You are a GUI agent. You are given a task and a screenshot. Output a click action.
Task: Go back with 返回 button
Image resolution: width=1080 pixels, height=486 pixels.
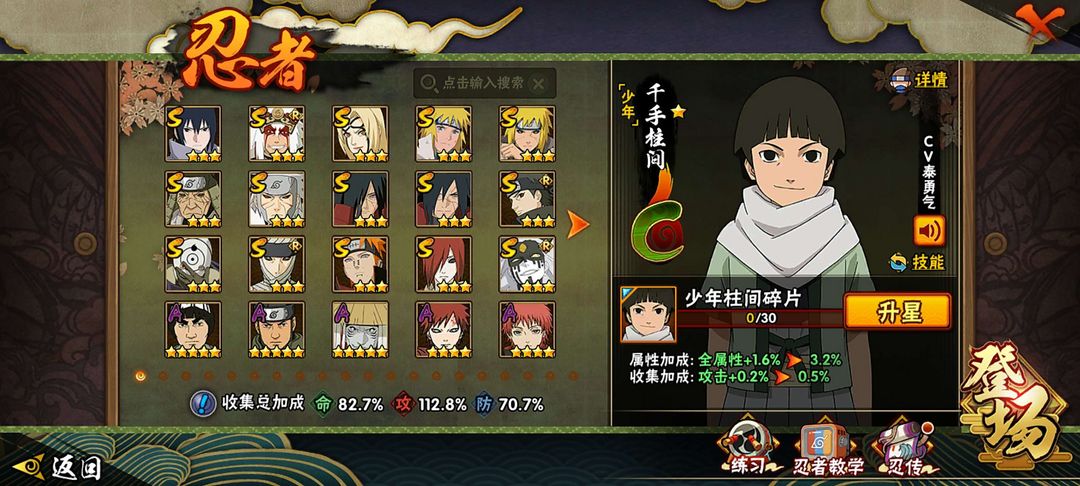coord(58,467)
